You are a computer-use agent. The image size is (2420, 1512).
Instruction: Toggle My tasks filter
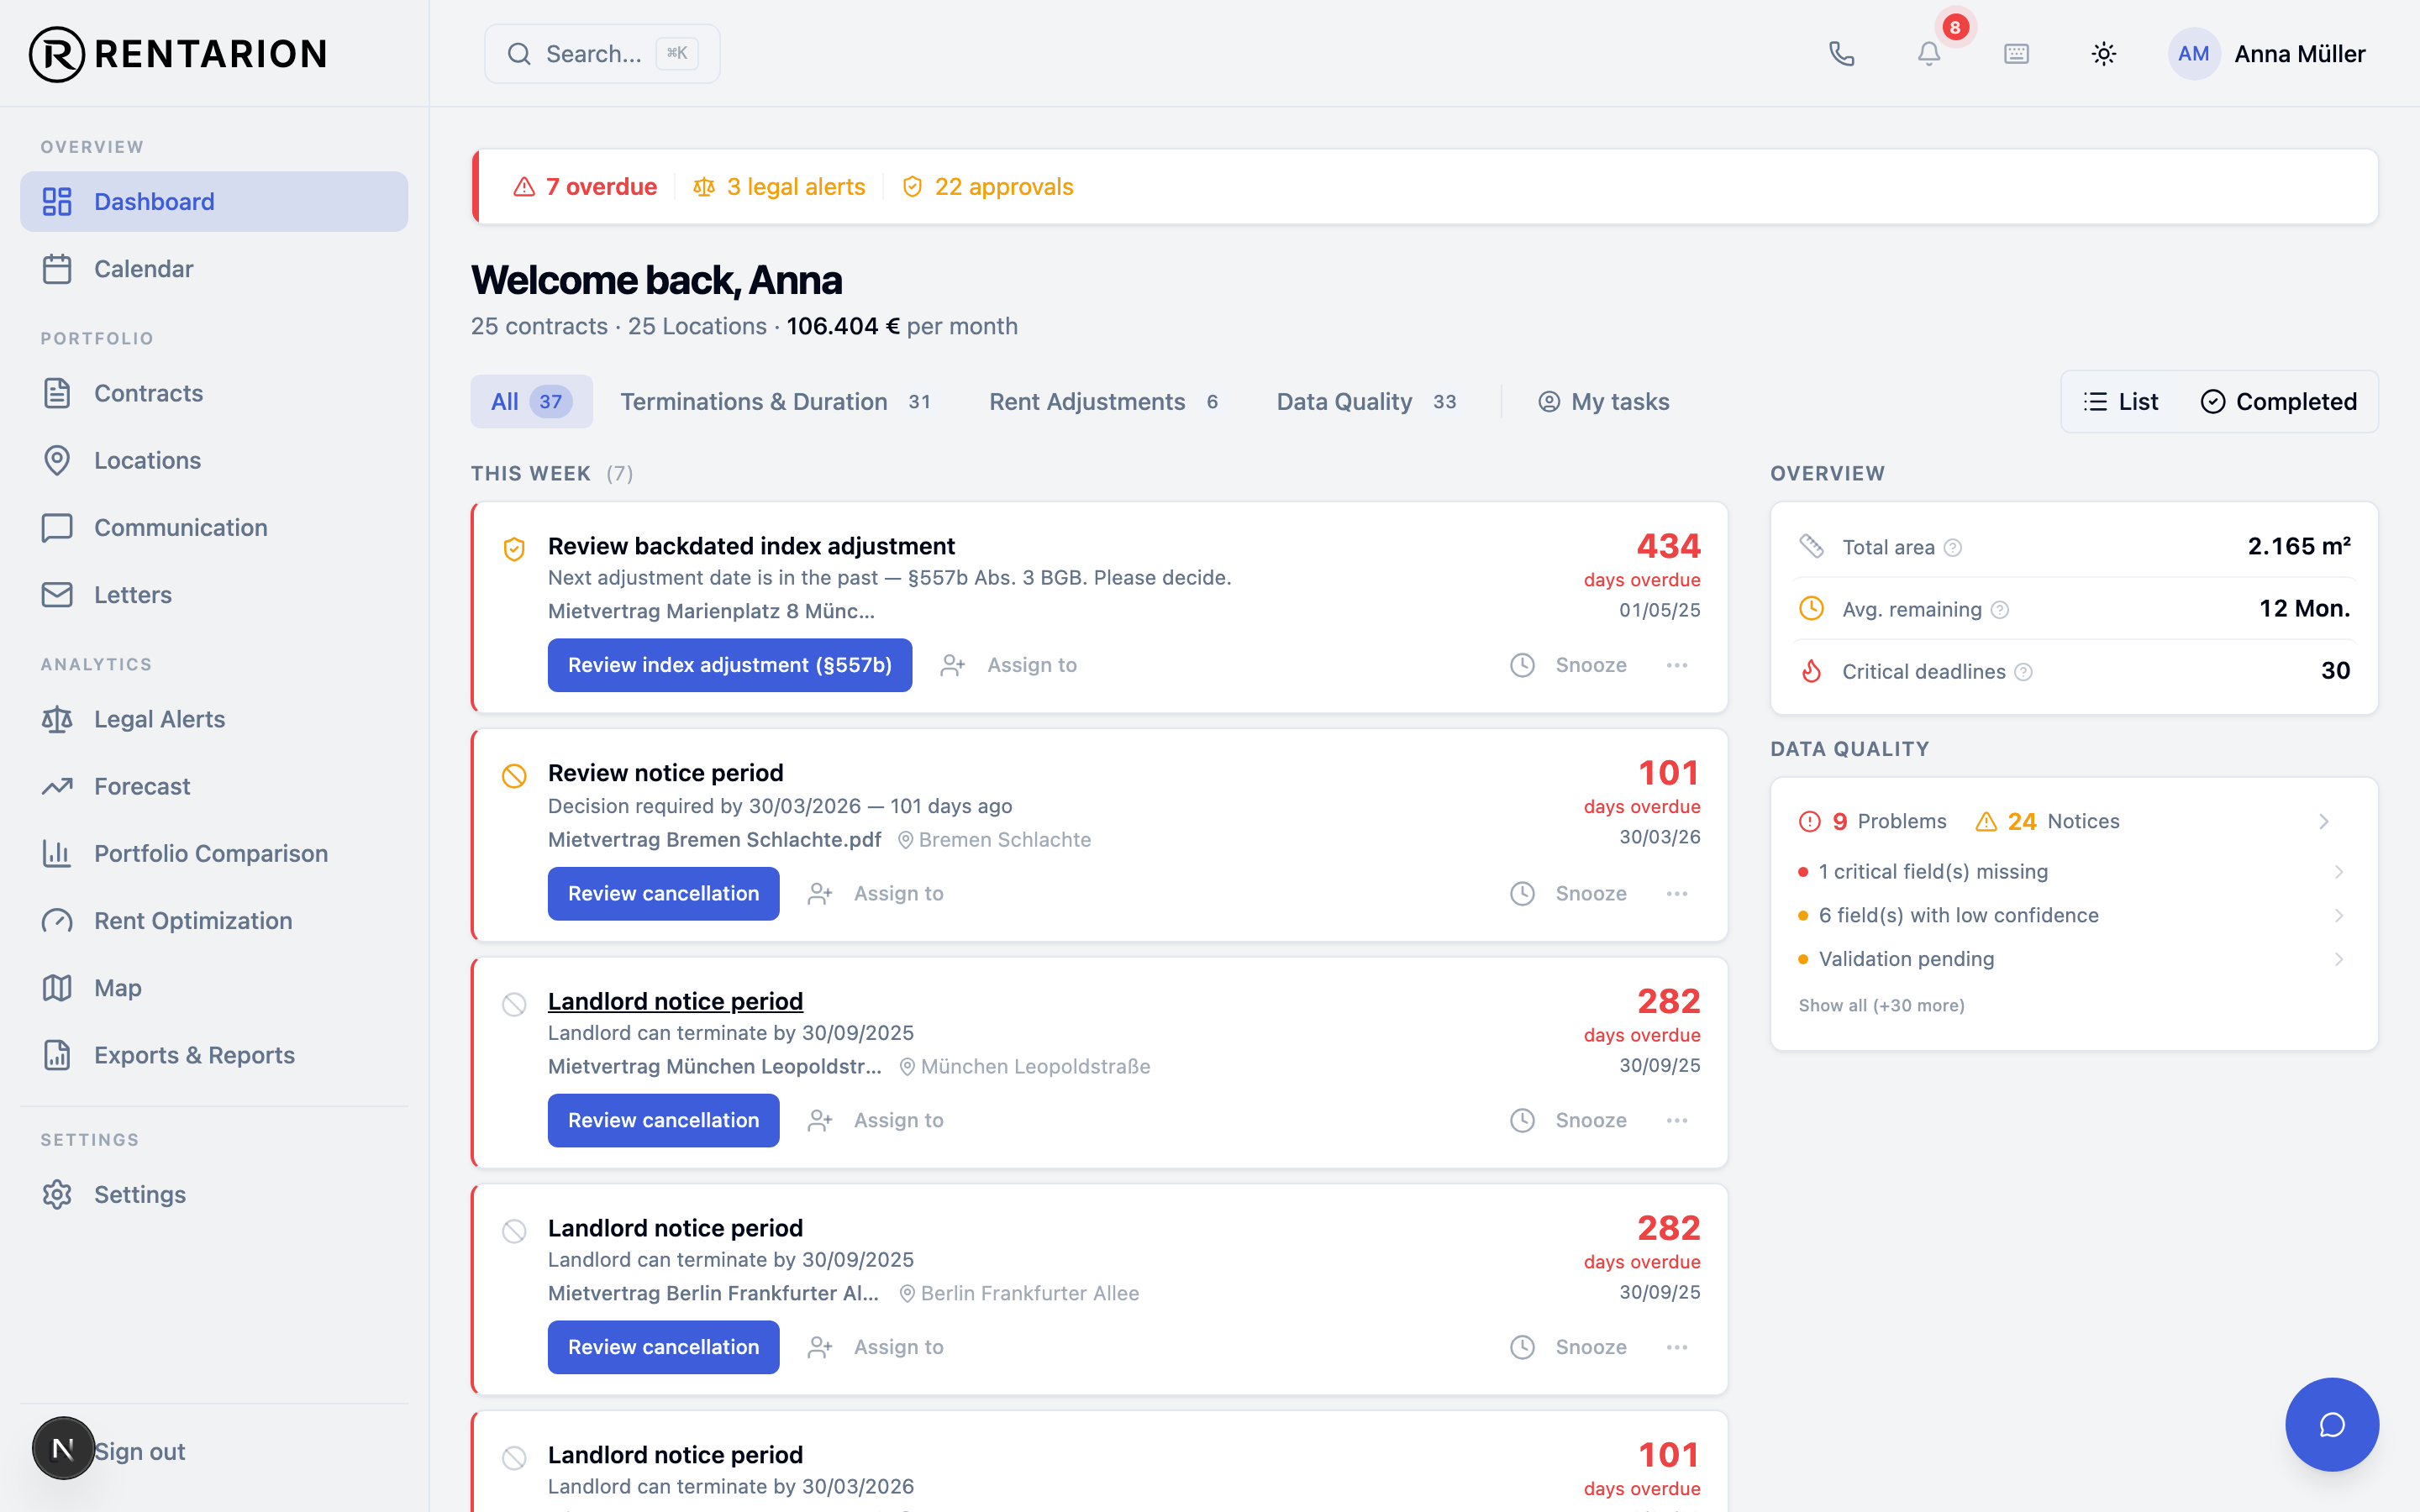click(x=1603, y=402)
